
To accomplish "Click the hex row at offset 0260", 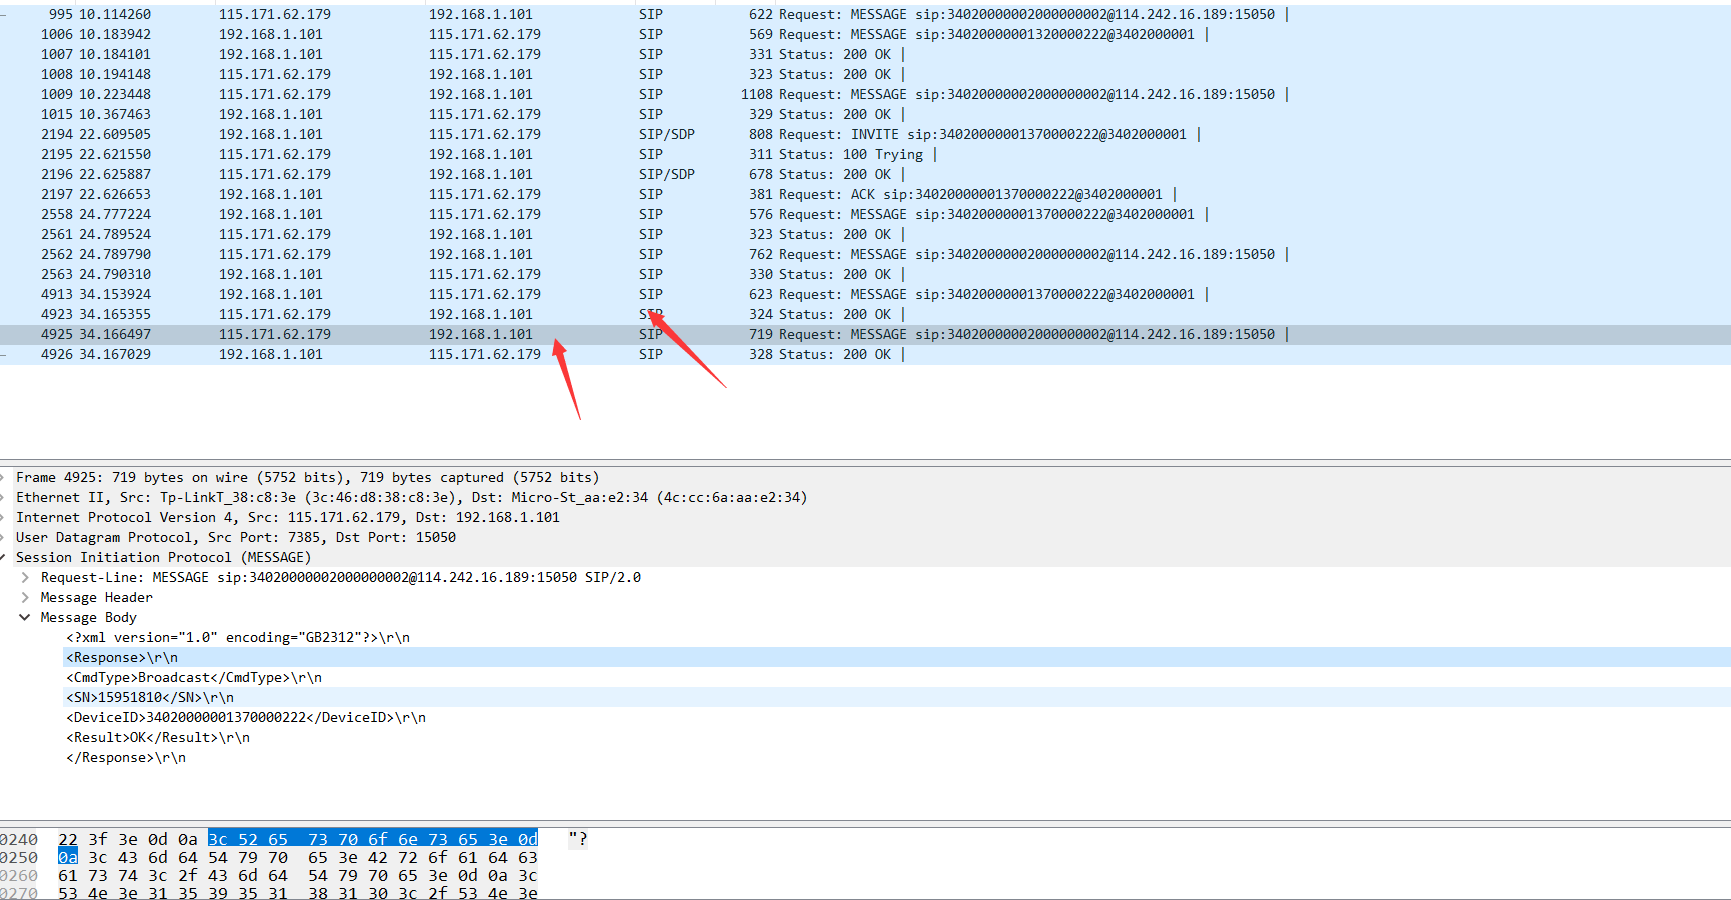I will (x=297, y=876).
